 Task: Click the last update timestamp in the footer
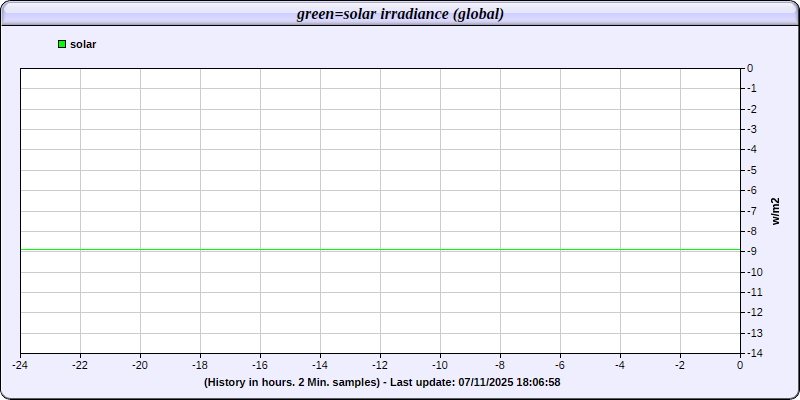tap(509, 382)
